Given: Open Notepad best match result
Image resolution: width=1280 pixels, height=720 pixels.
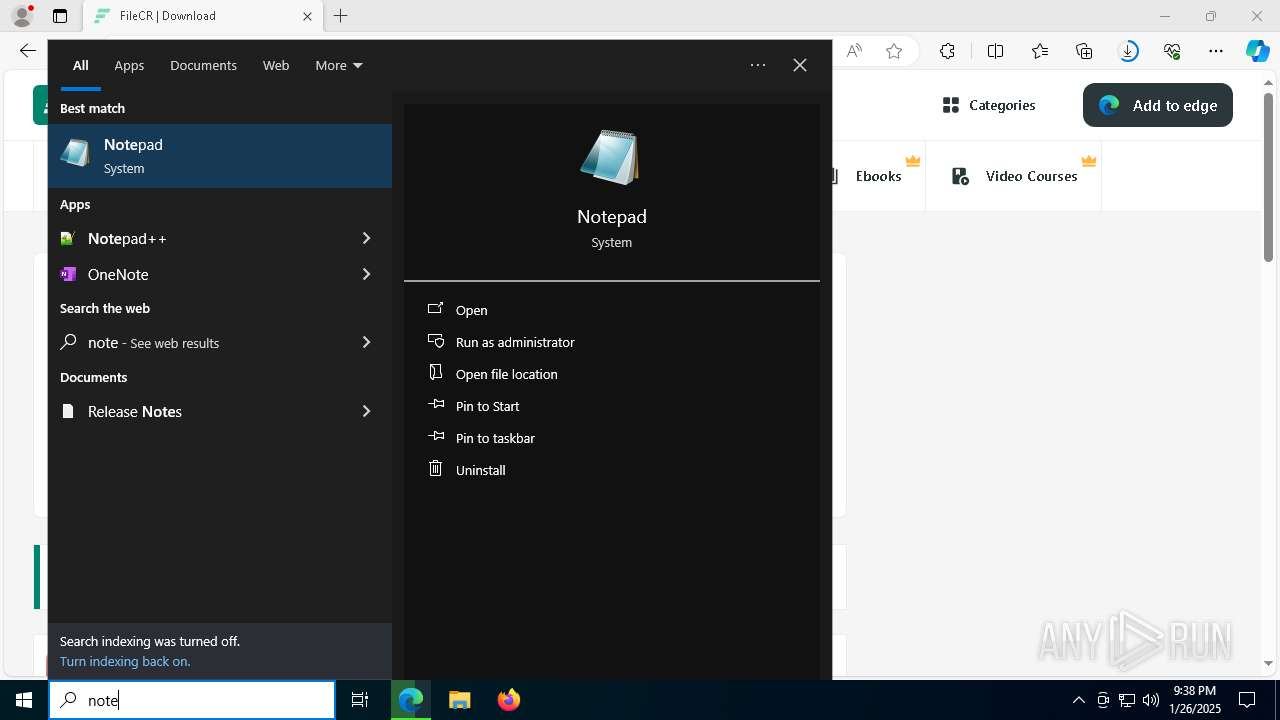Looking at the screenshot, I should click(220, 156).
